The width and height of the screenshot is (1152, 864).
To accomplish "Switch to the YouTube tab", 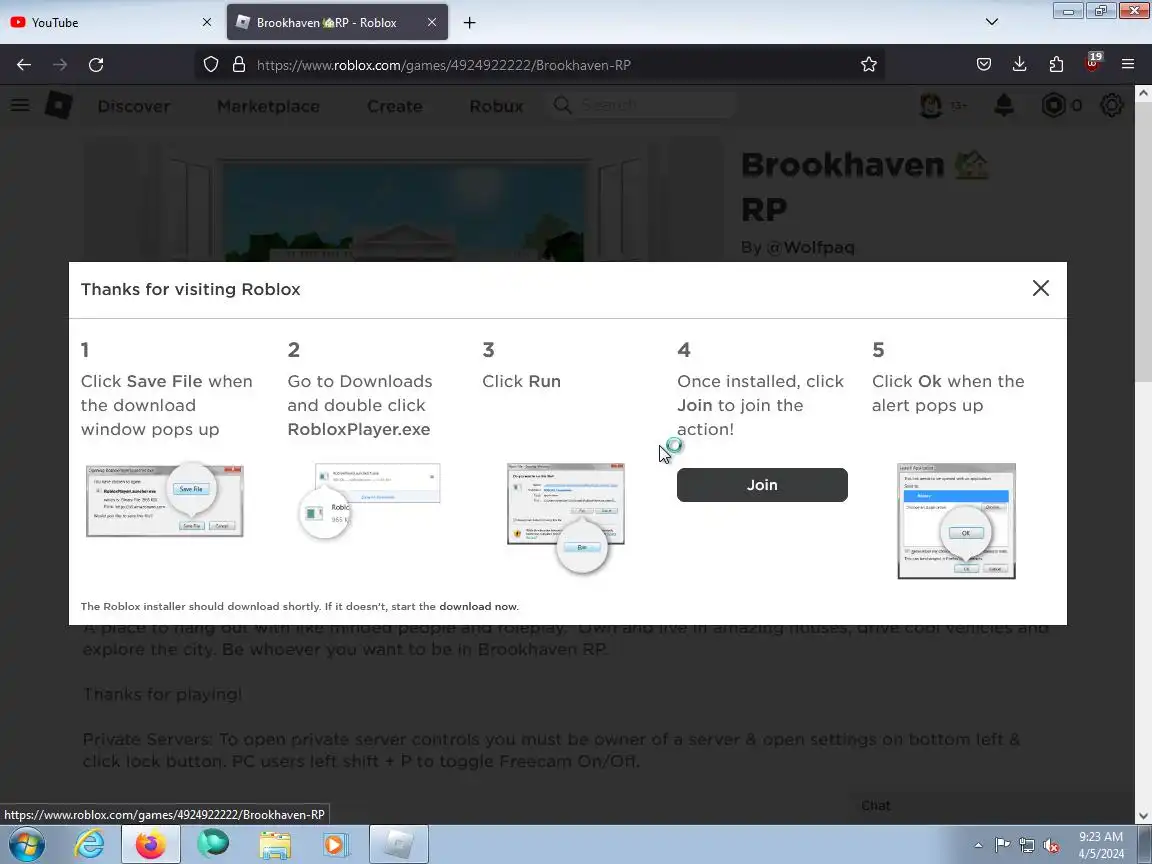I will [x=110, y=22].
